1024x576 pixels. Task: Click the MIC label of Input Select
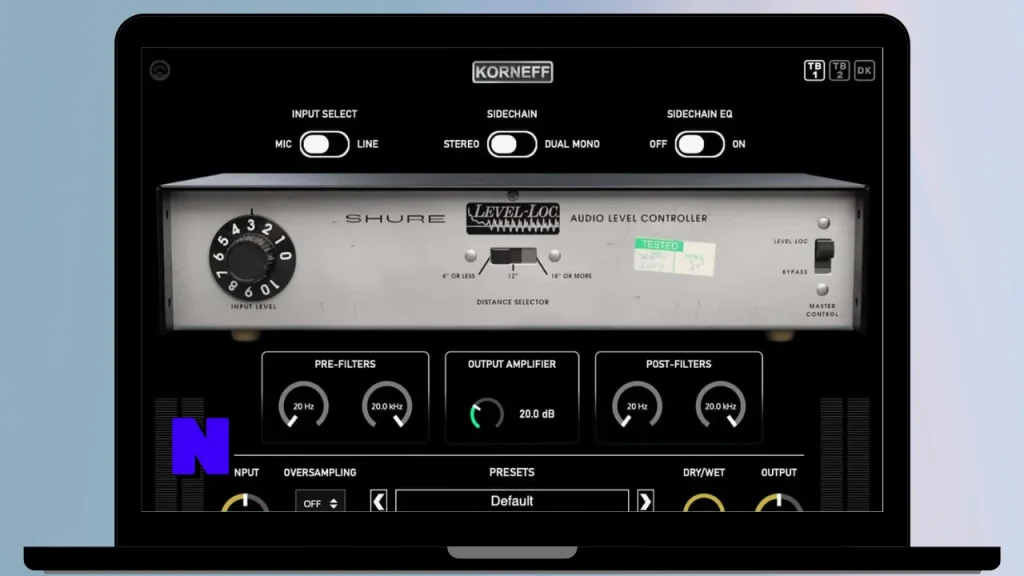(283, 144)
